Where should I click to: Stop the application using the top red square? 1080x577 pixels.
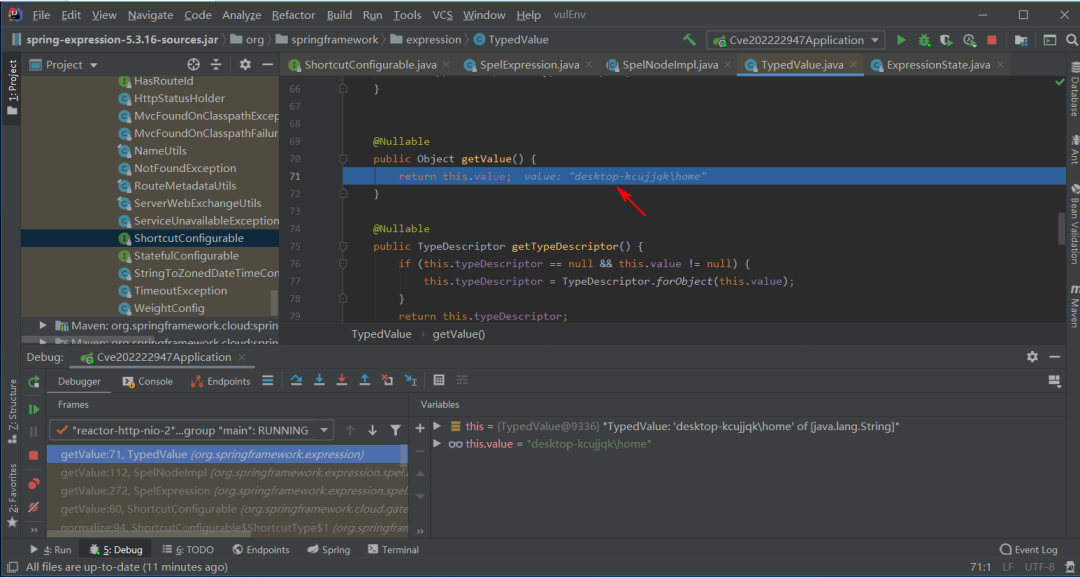pos(992,40)
